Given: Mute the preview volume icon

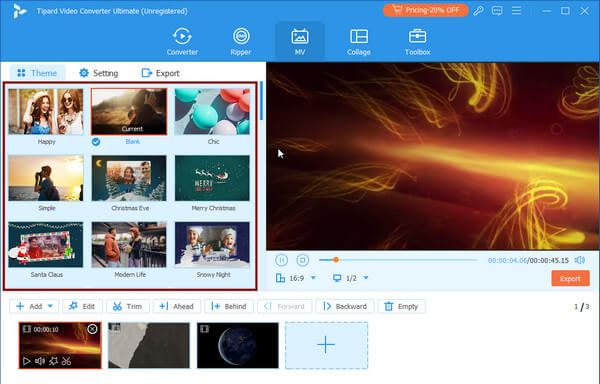Looking at the screenshot, I should [x=579, y=260].
